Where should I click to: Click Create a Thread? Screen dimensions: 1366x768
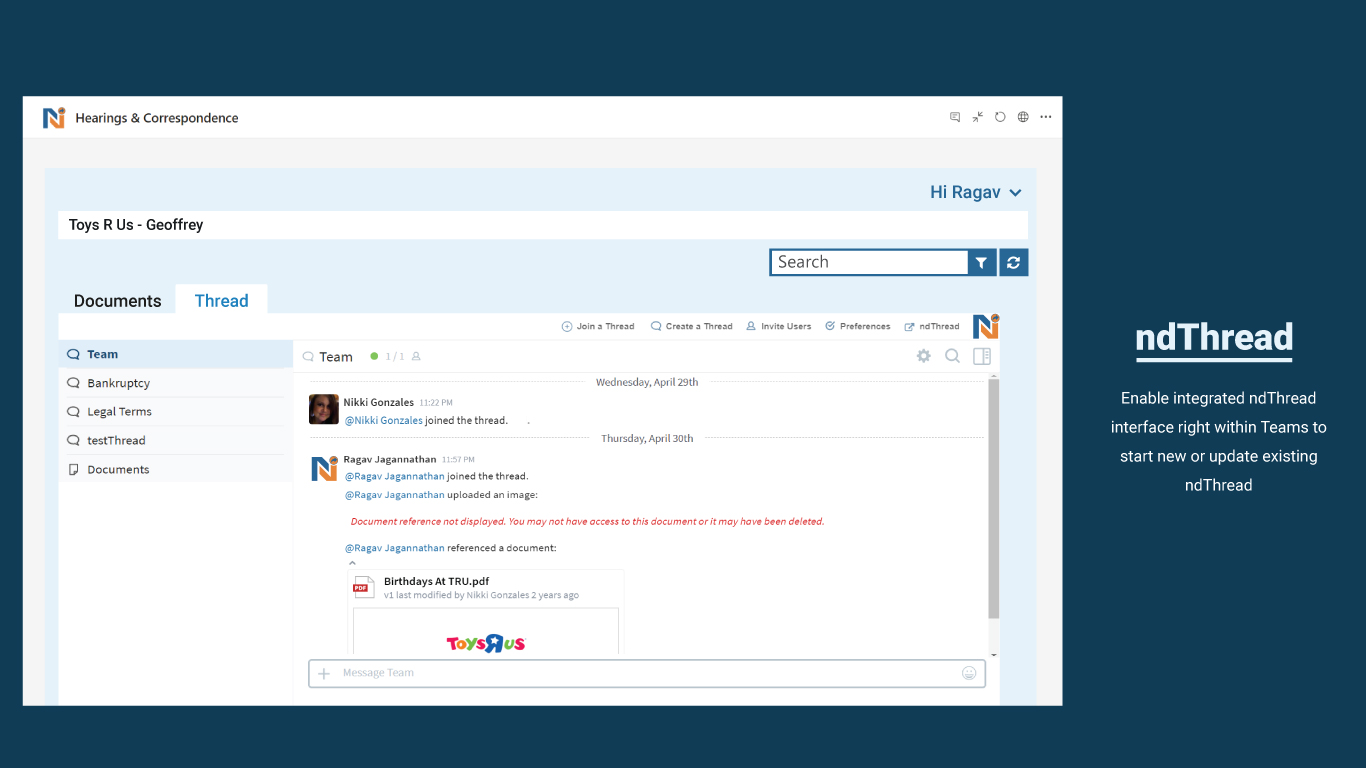[692, 327]
